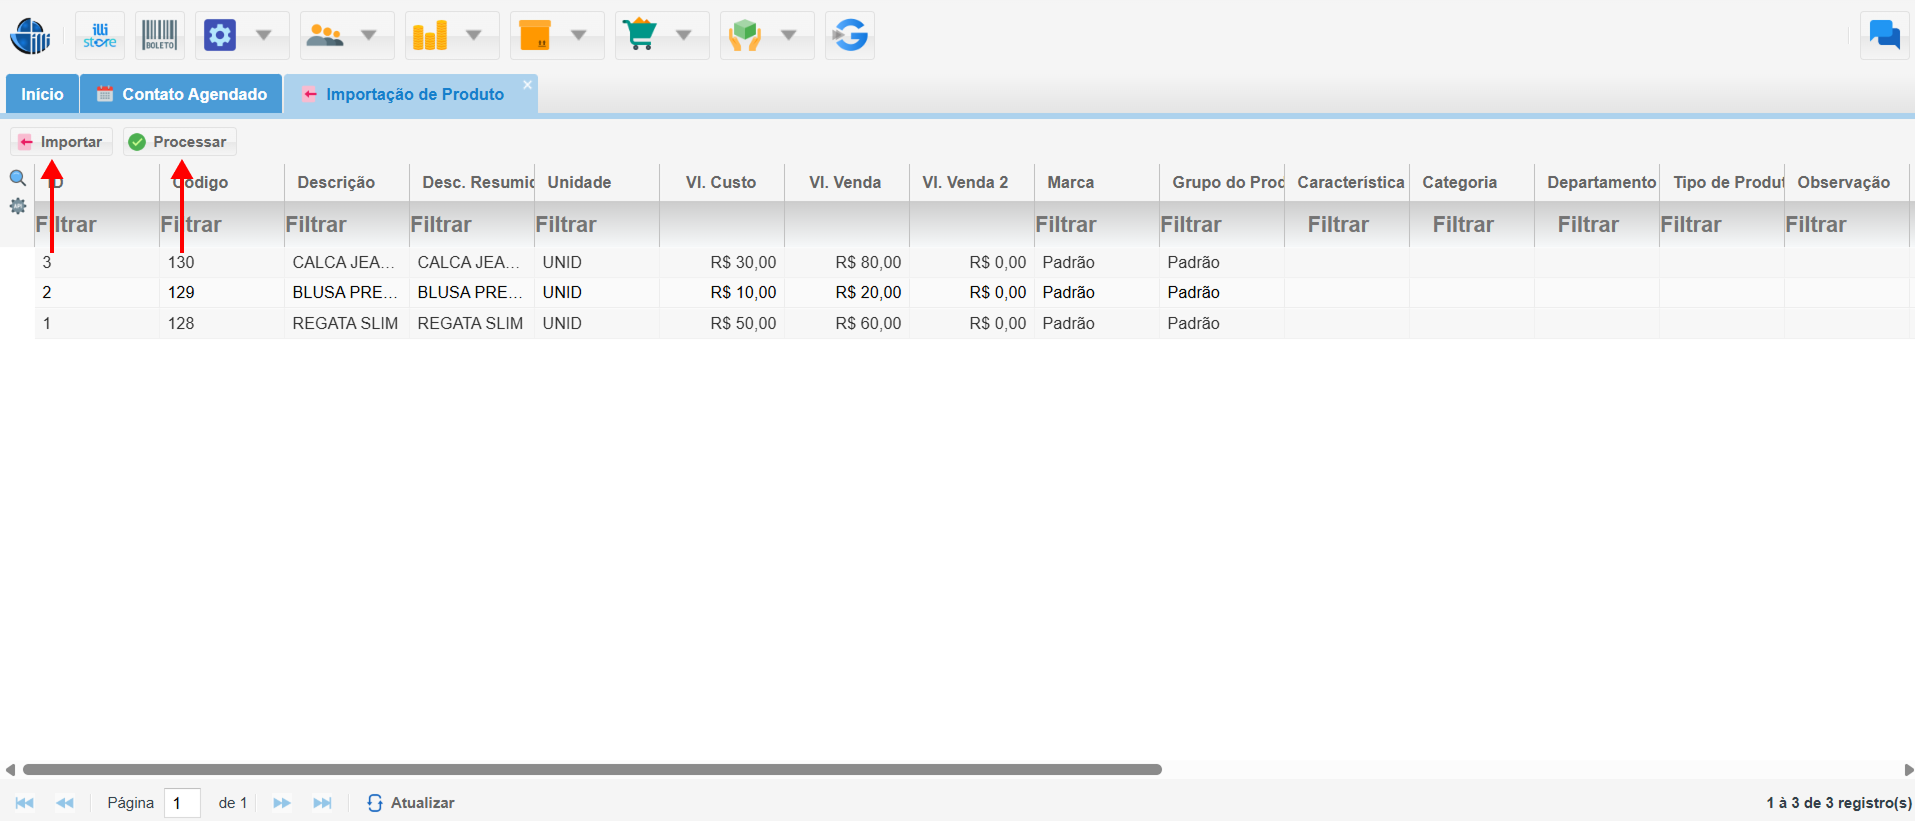This screenshot has height=821, width=1915.
Task: Open the chat messages icon
Action: [x=1884, y=36]
